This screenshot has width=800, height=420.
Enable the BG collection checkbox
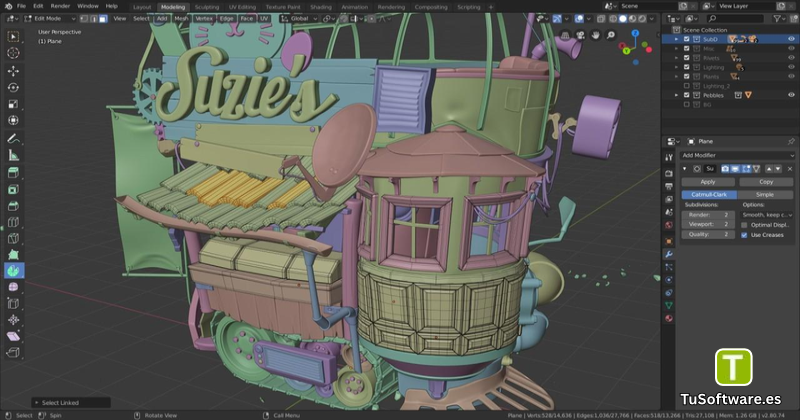(x=687, y=105)
